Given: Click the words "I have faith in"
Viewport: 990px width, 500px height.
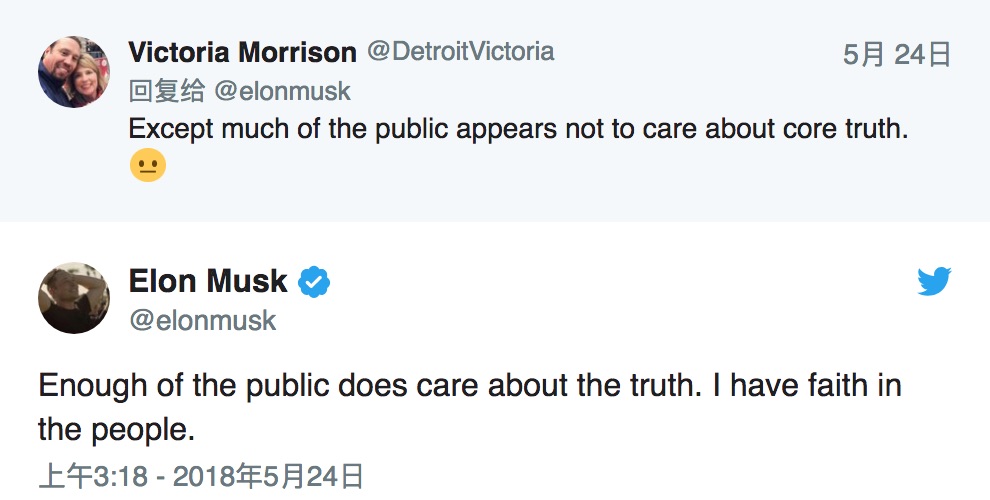Looking at the screenshot, I should click(x=806, y=385).
